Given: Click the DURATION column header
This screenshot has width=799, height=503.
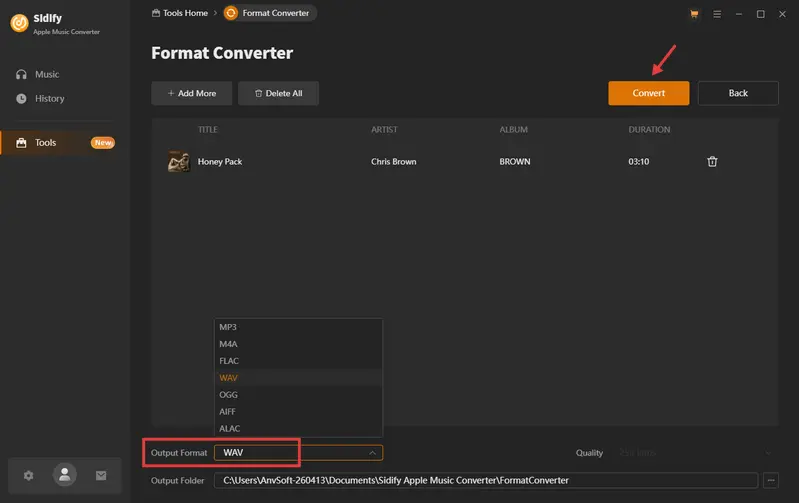Looking at the screenshot, I should pyautogui.click(x=649, y=129).
